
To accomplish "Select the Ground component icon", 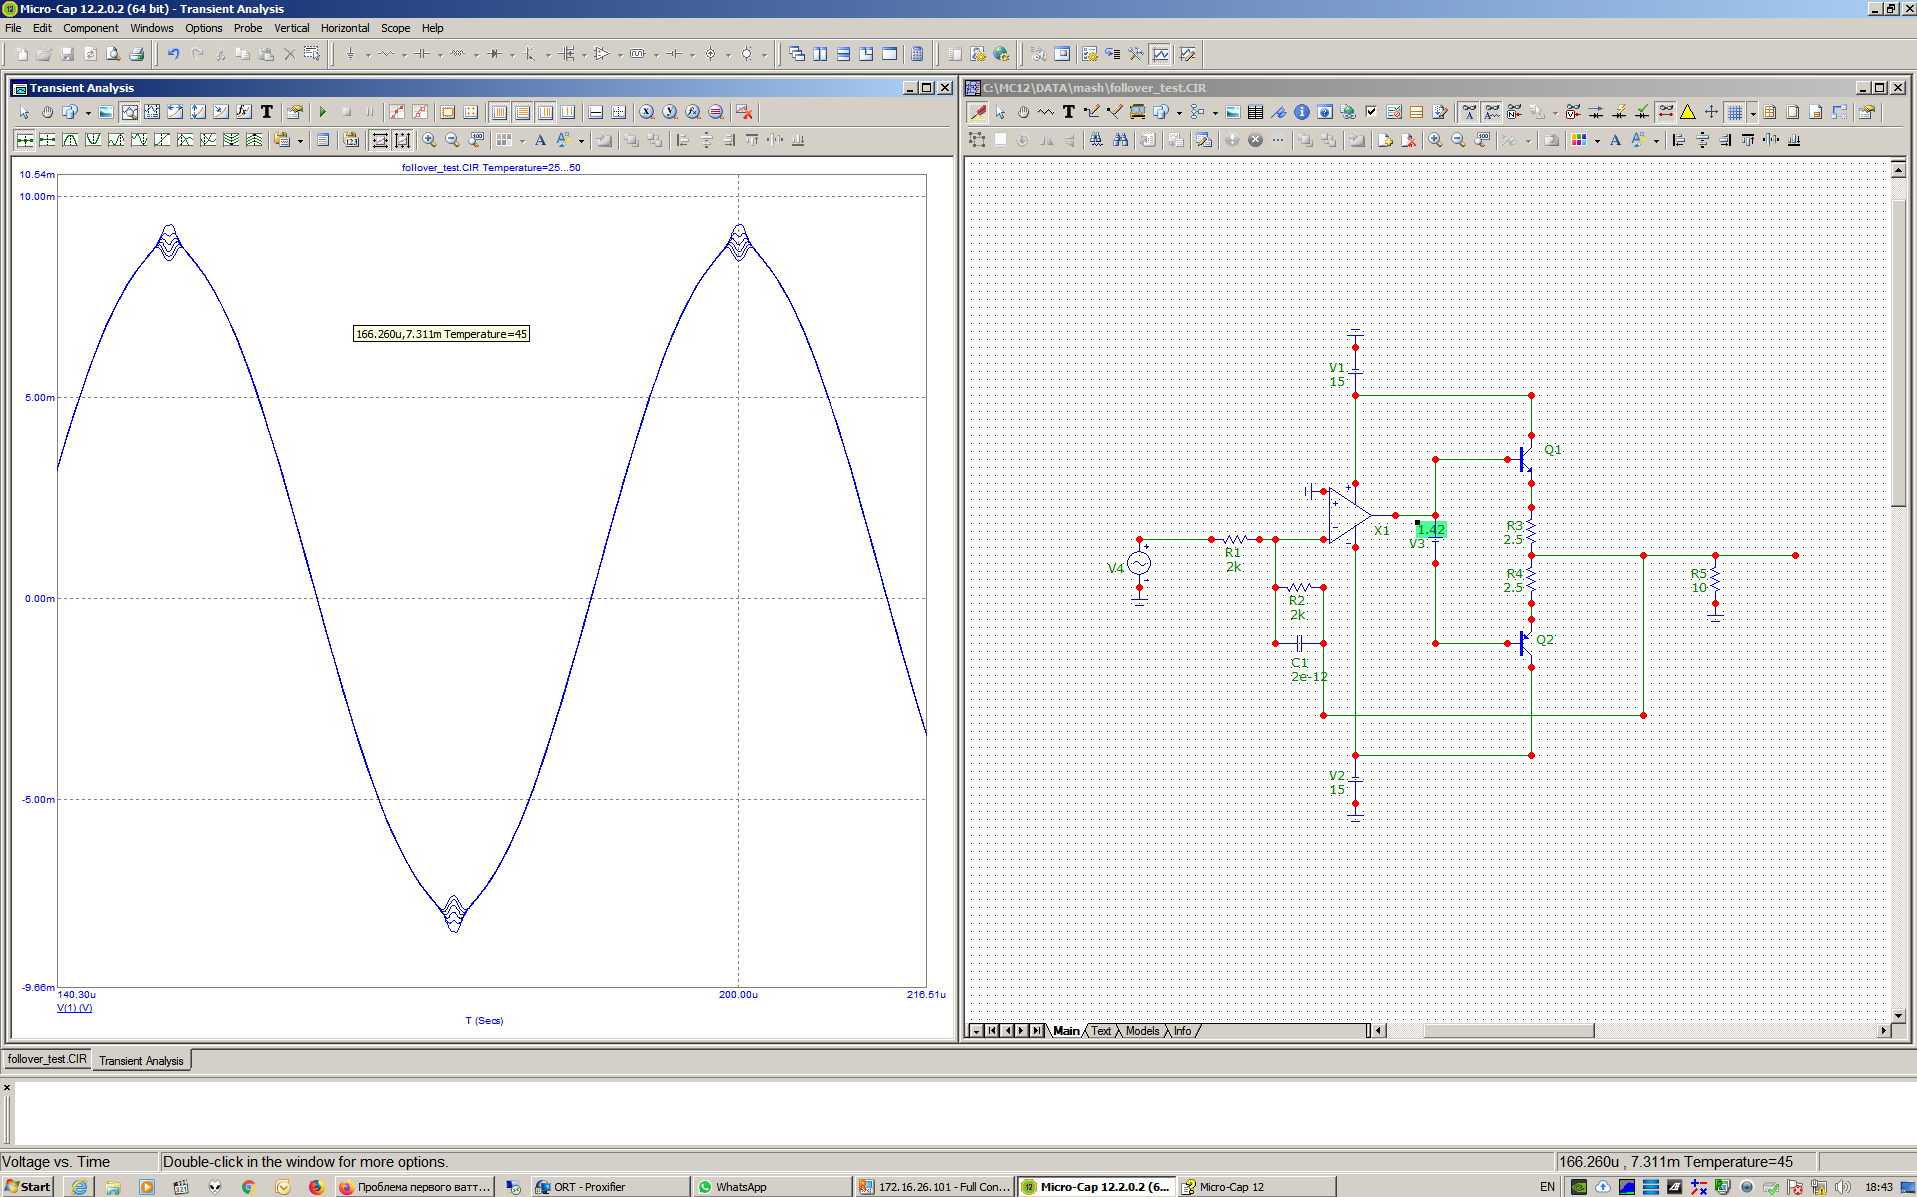I will tap(350, 54).
